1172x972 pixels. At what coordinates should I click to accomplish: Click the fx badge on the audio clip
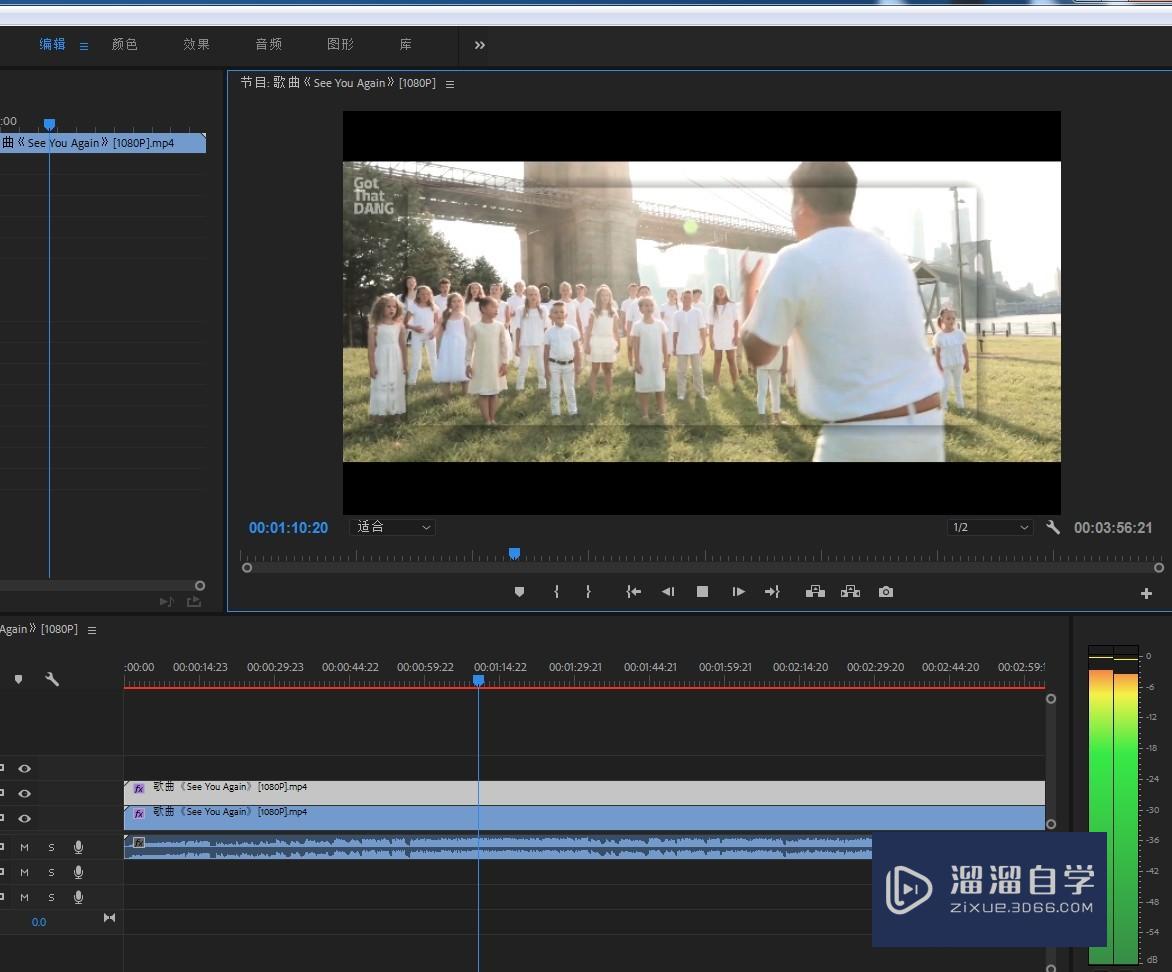pyautogui.click(x=139, y=843)
